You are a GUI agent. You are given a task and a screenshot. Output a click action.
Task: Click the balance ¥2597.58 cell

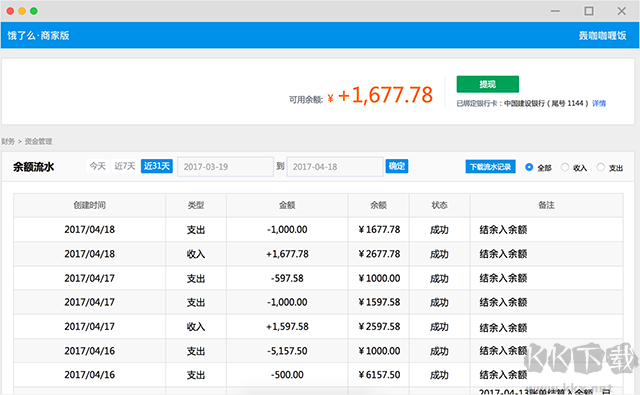pyautogui.click(x=379, y=326)
